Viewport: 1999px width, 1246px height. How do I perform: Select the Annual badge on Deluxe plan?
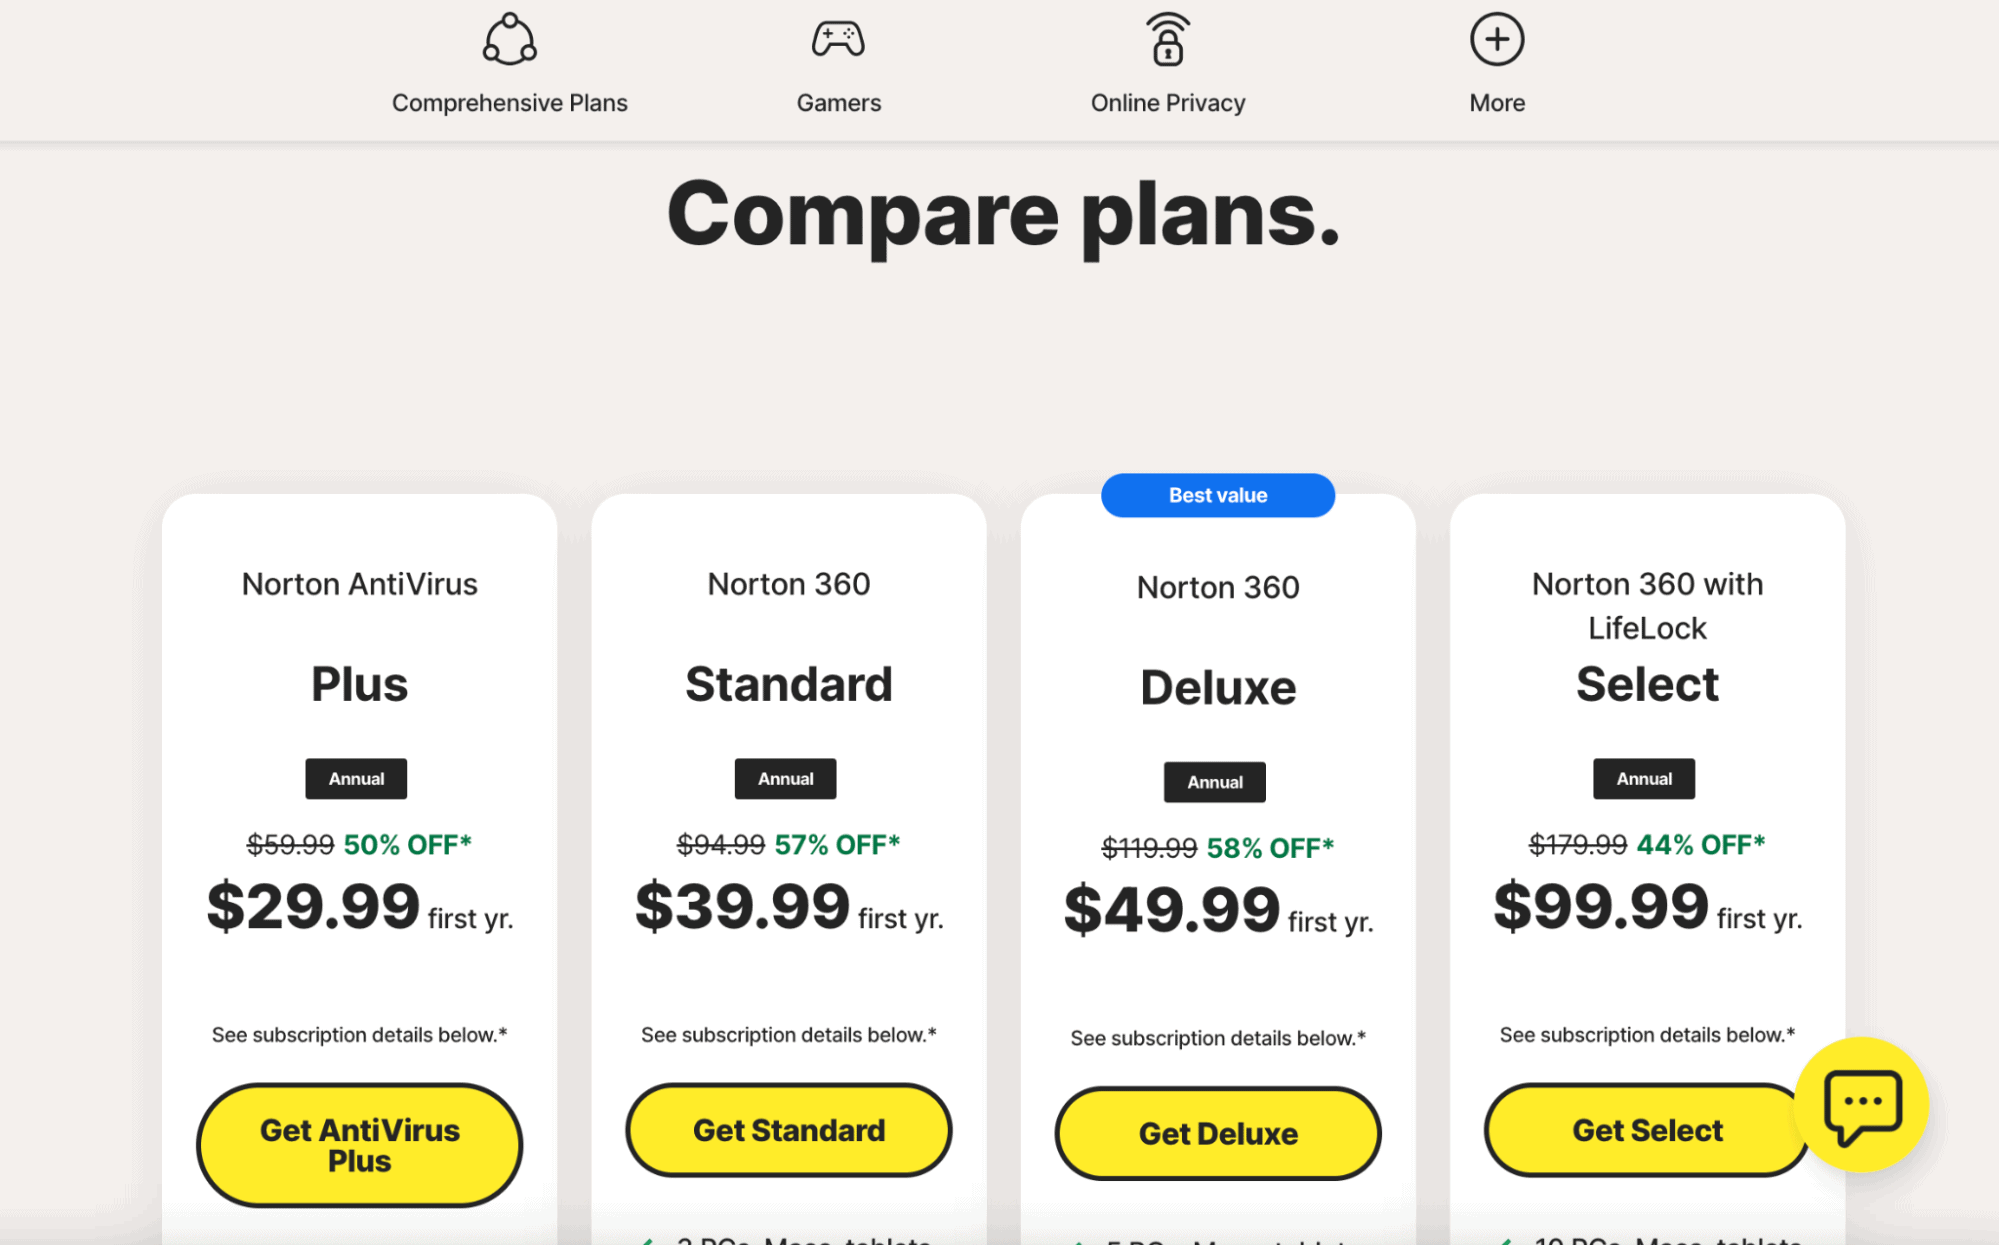point(1214,781)
